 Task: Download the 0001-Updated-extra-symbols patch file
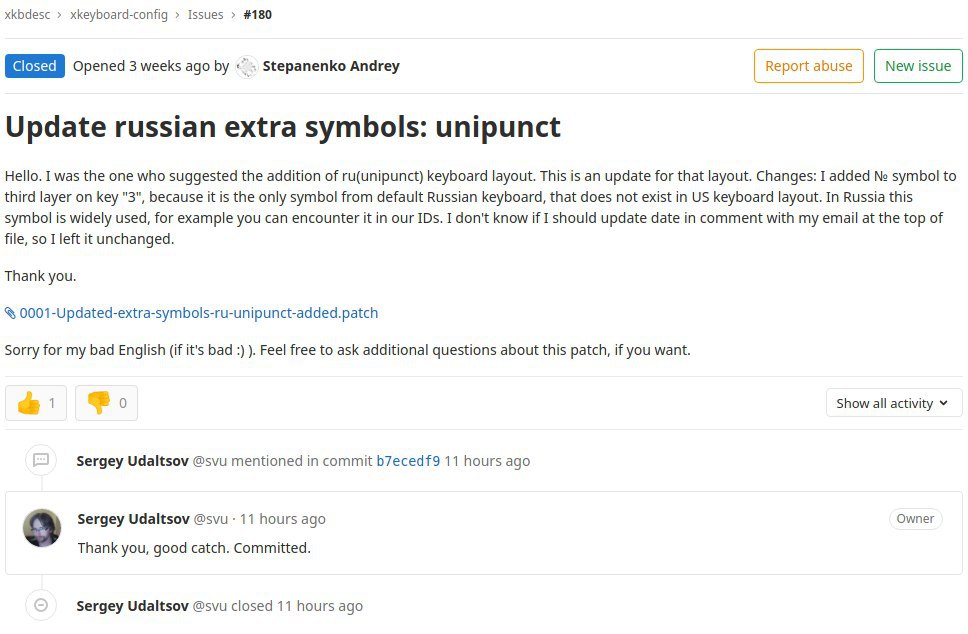[x=199, y=313]
